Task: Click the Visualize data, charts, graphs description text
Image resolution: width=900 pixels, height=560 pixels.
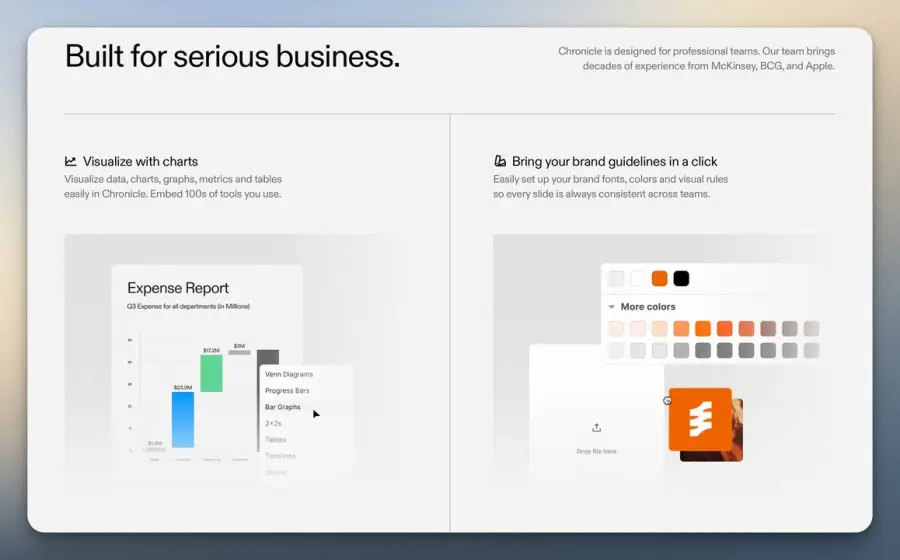Action: pos(173,186)
